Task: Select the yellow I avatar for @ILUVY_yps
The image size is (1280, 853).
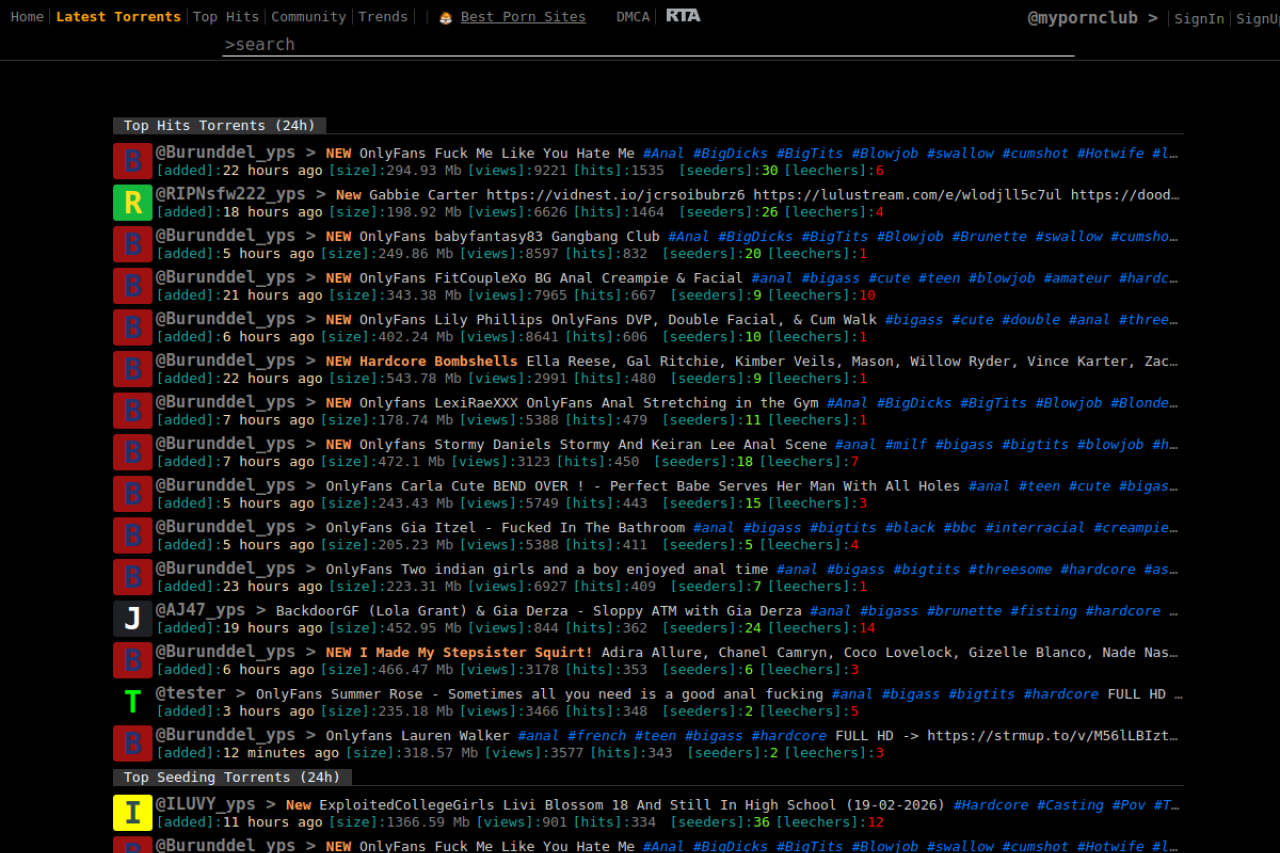Action: point(132,812)
